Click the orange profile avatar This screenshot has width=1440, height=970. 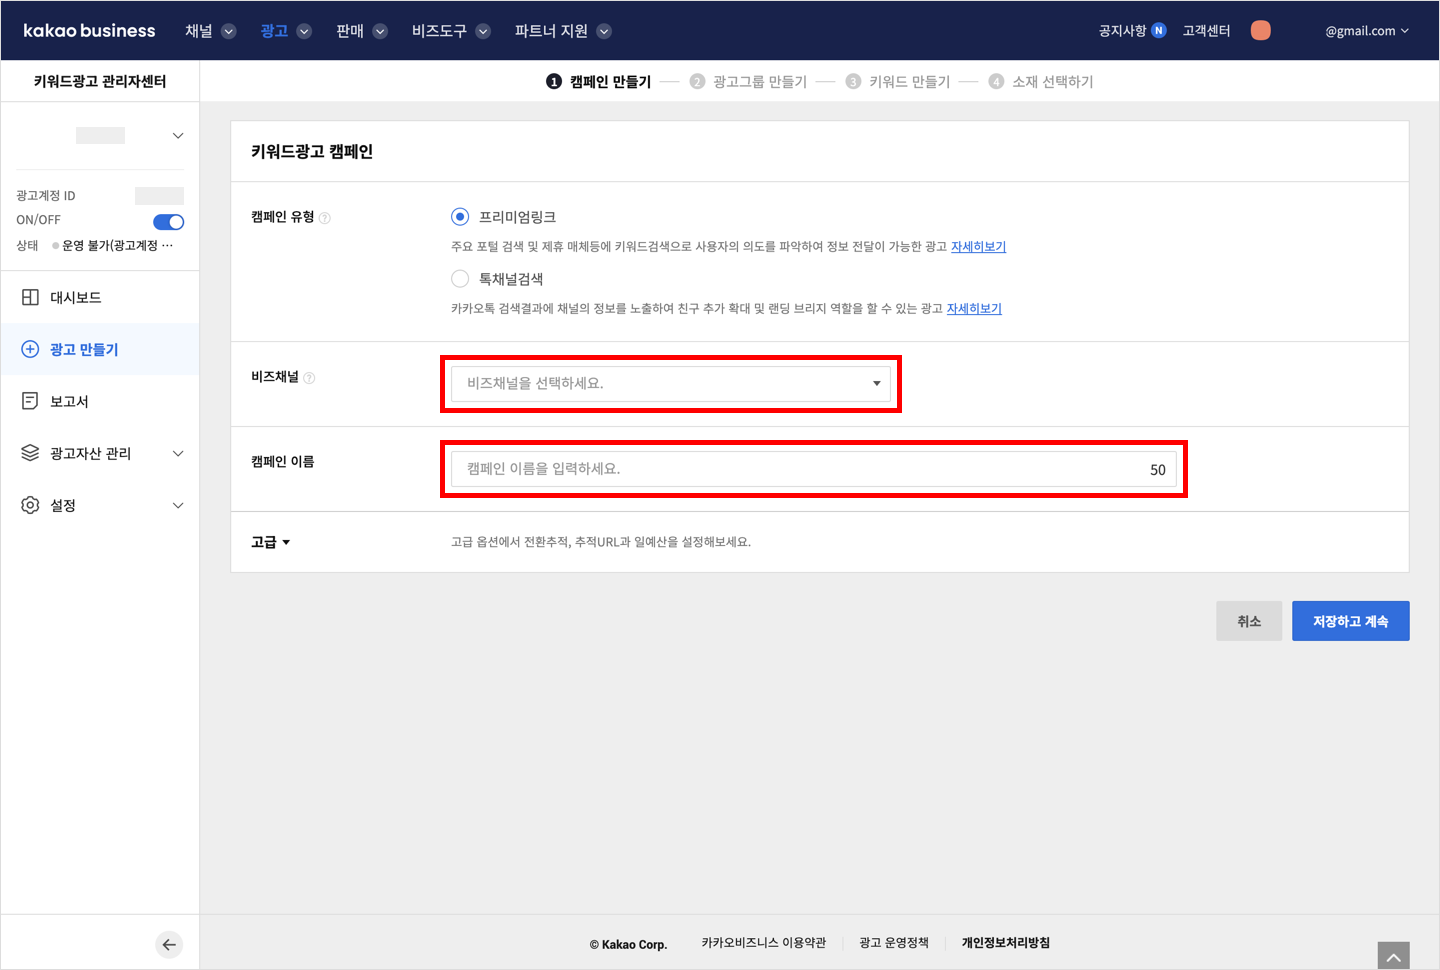1261,30
